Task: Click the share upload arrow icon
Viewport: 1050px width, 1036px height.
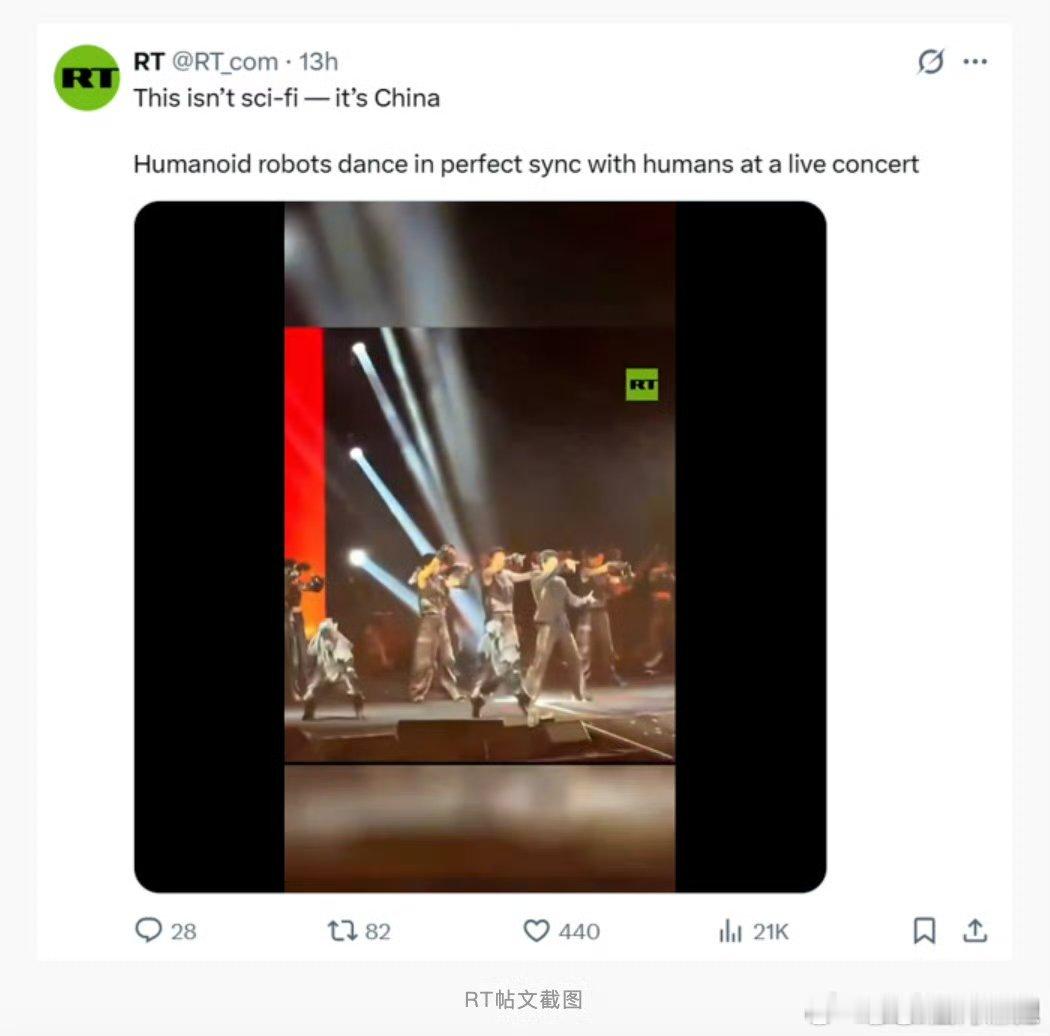Action: [975, 930]
